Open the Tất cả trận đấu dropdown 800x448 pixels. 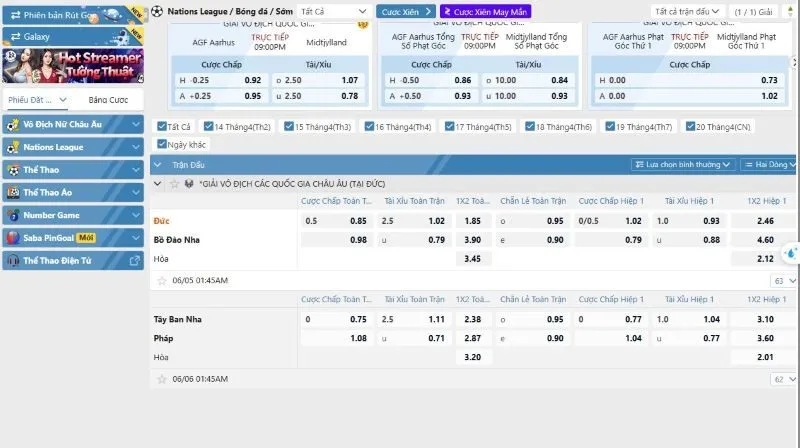pyautogui.click(x=688, y=11)
